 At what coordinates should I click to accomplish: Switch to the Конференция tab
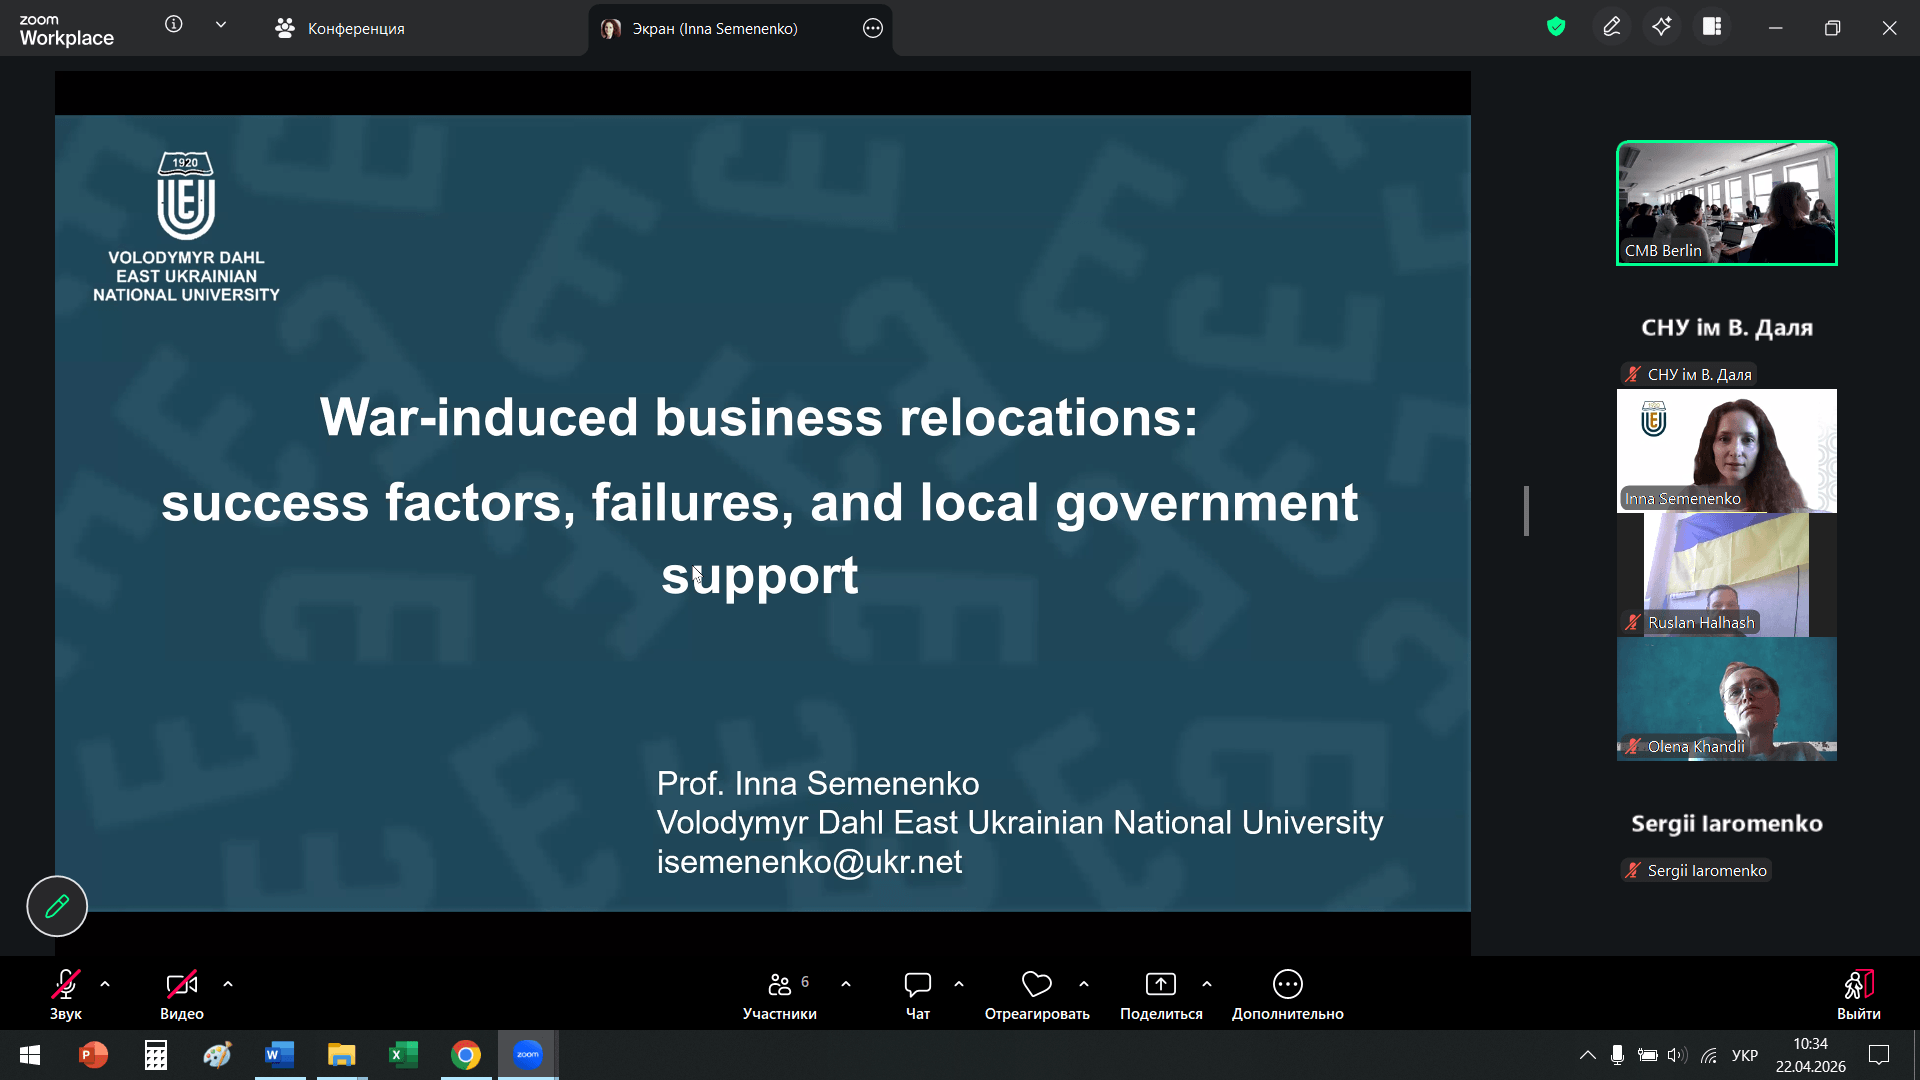[x=340, y=28]
